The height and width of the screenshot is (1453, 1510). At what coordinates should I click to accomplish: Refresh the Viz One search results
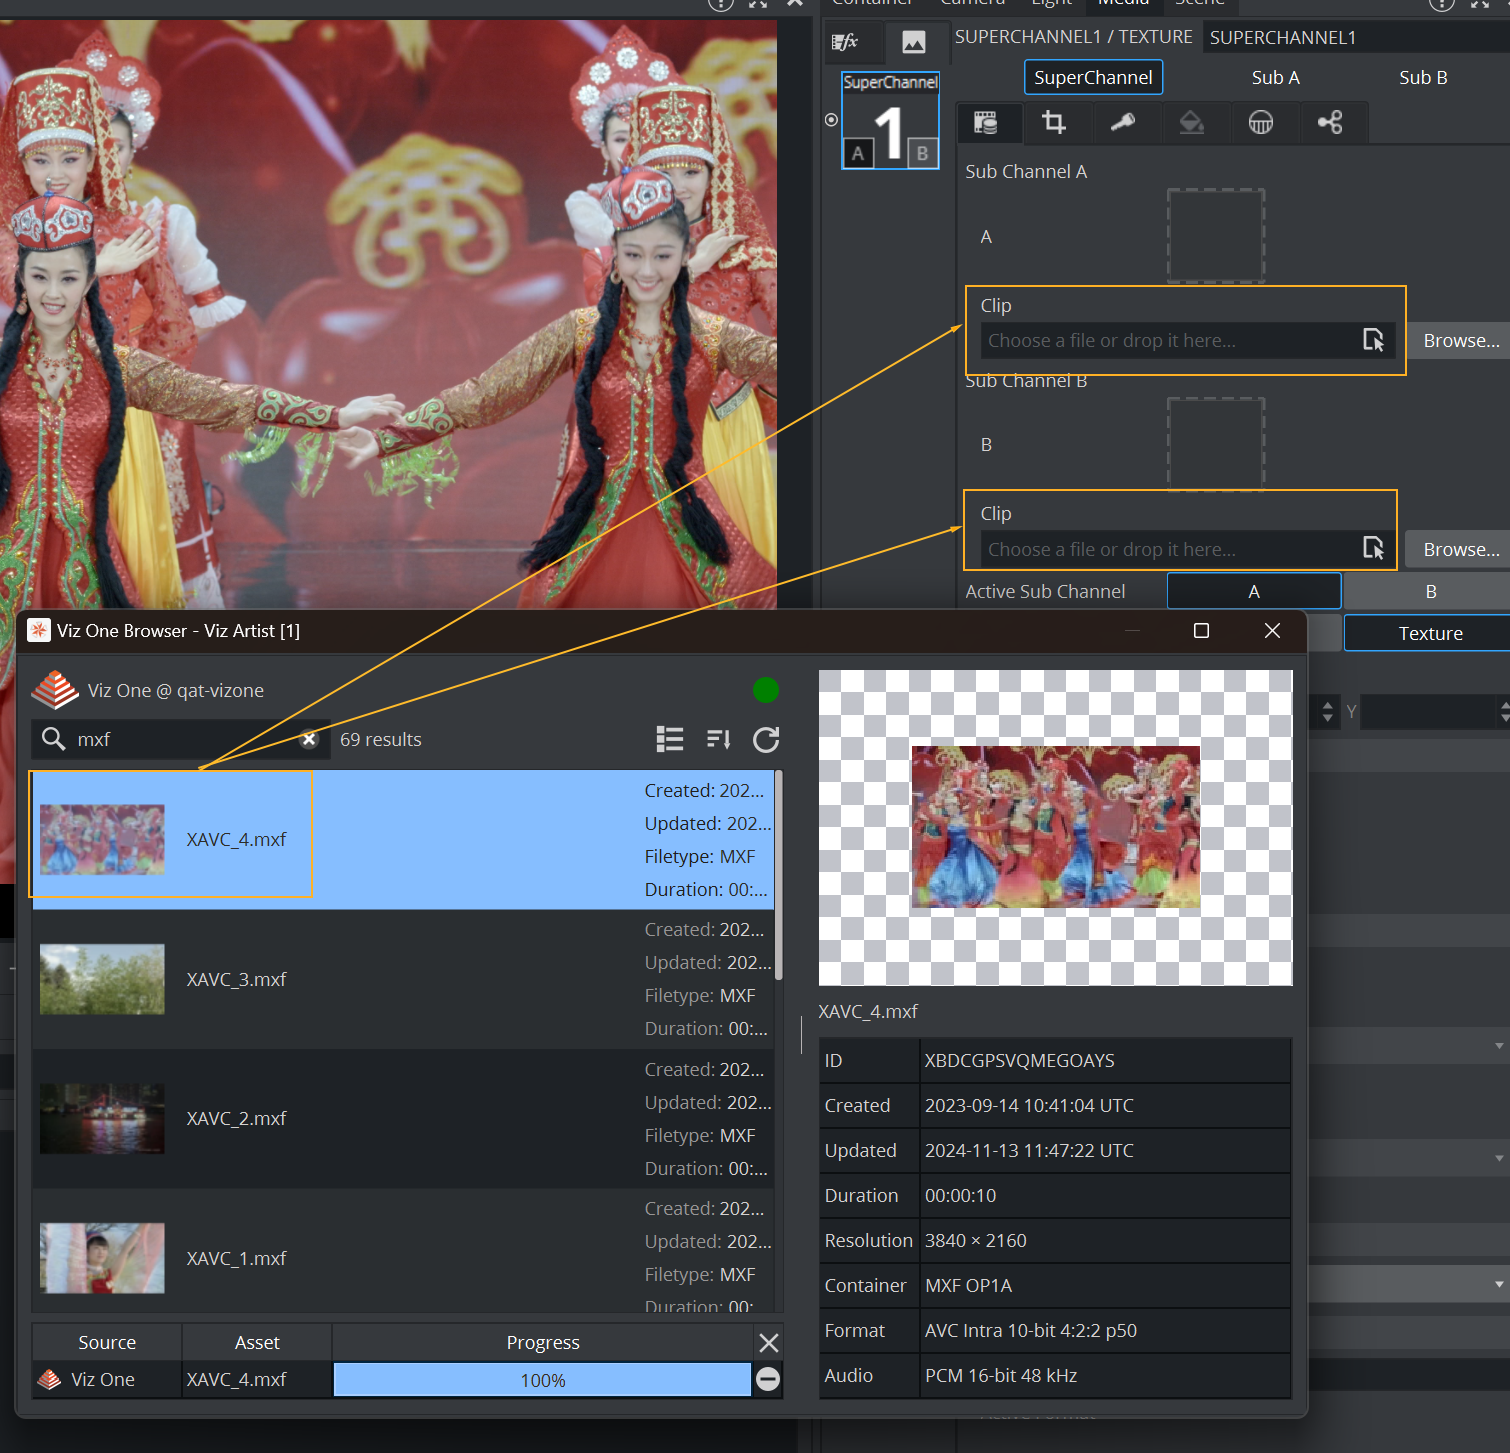[x=766, y=739]
